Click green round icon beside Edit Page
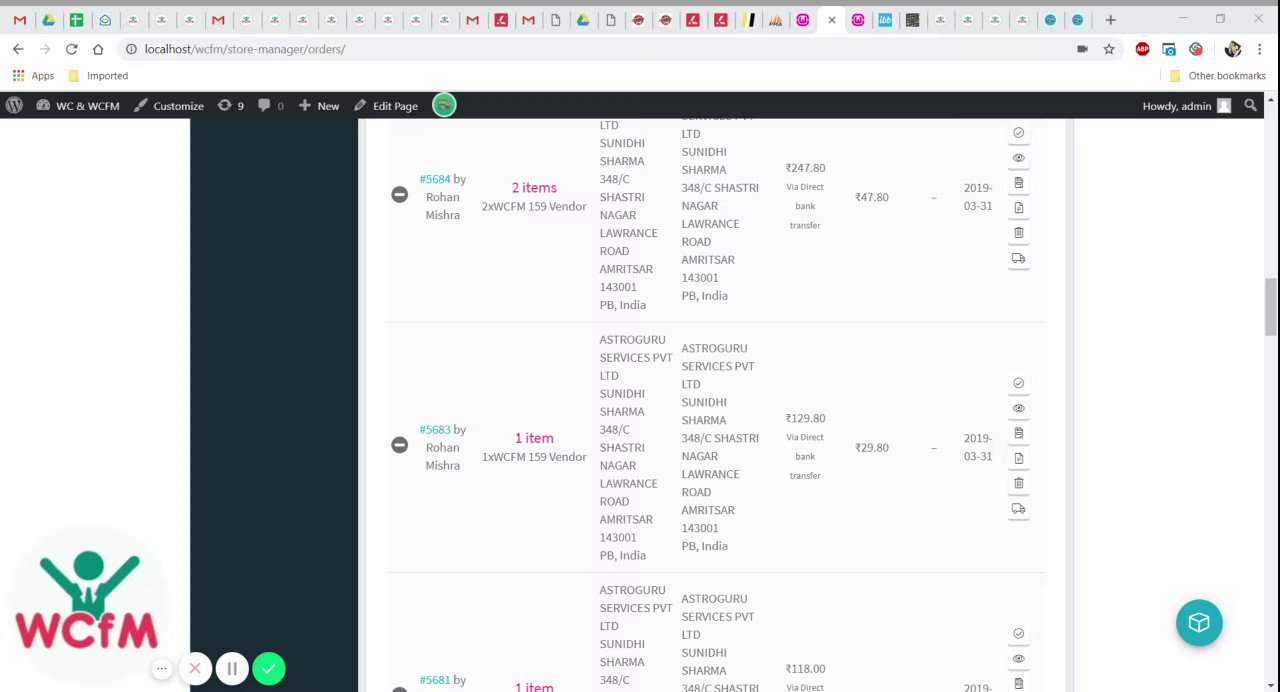The image size is (1280, 692). click(x=444, y=105)
